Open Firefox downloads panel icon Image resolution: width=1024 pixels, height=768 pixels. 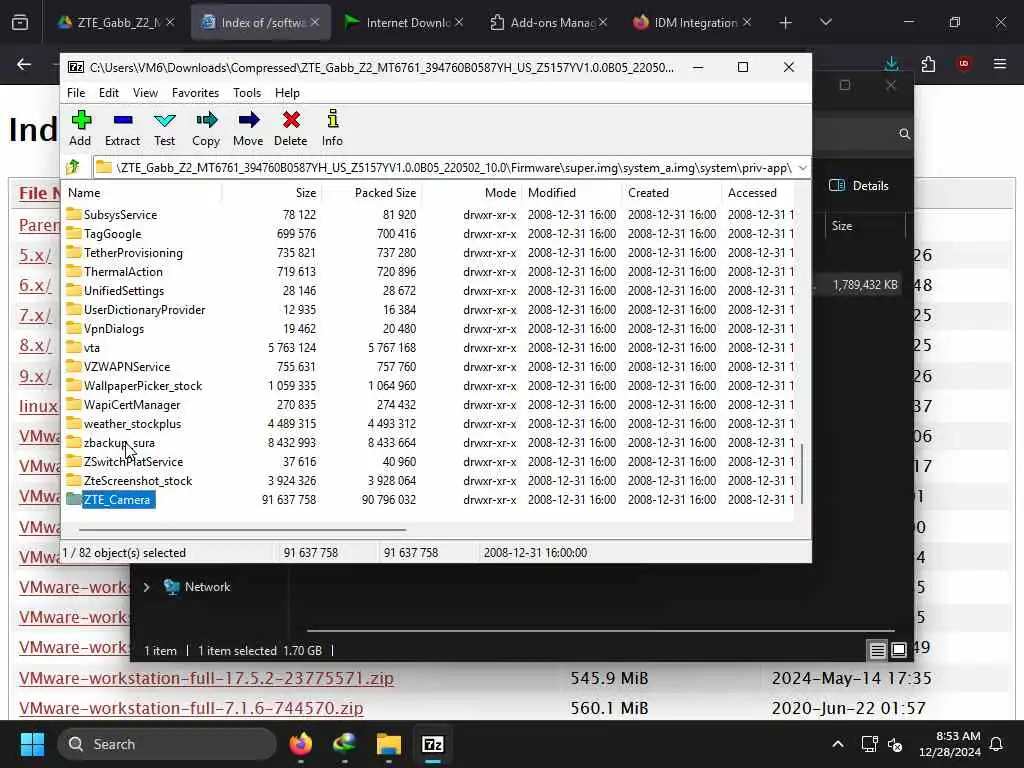(891, 64)
